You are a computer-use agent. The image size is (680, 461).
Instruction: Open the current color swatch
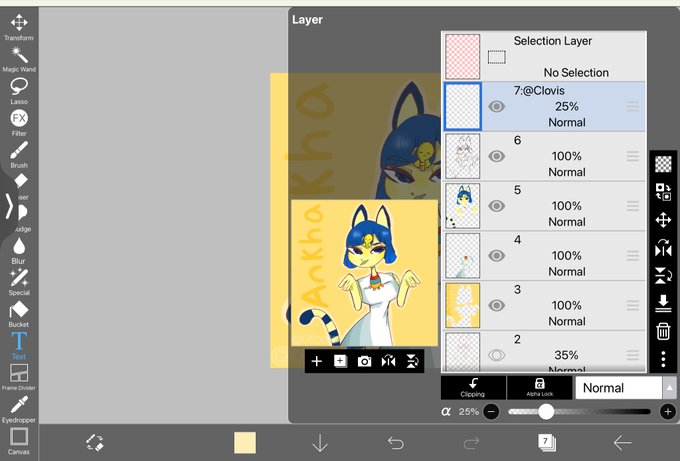click(245, 443)
